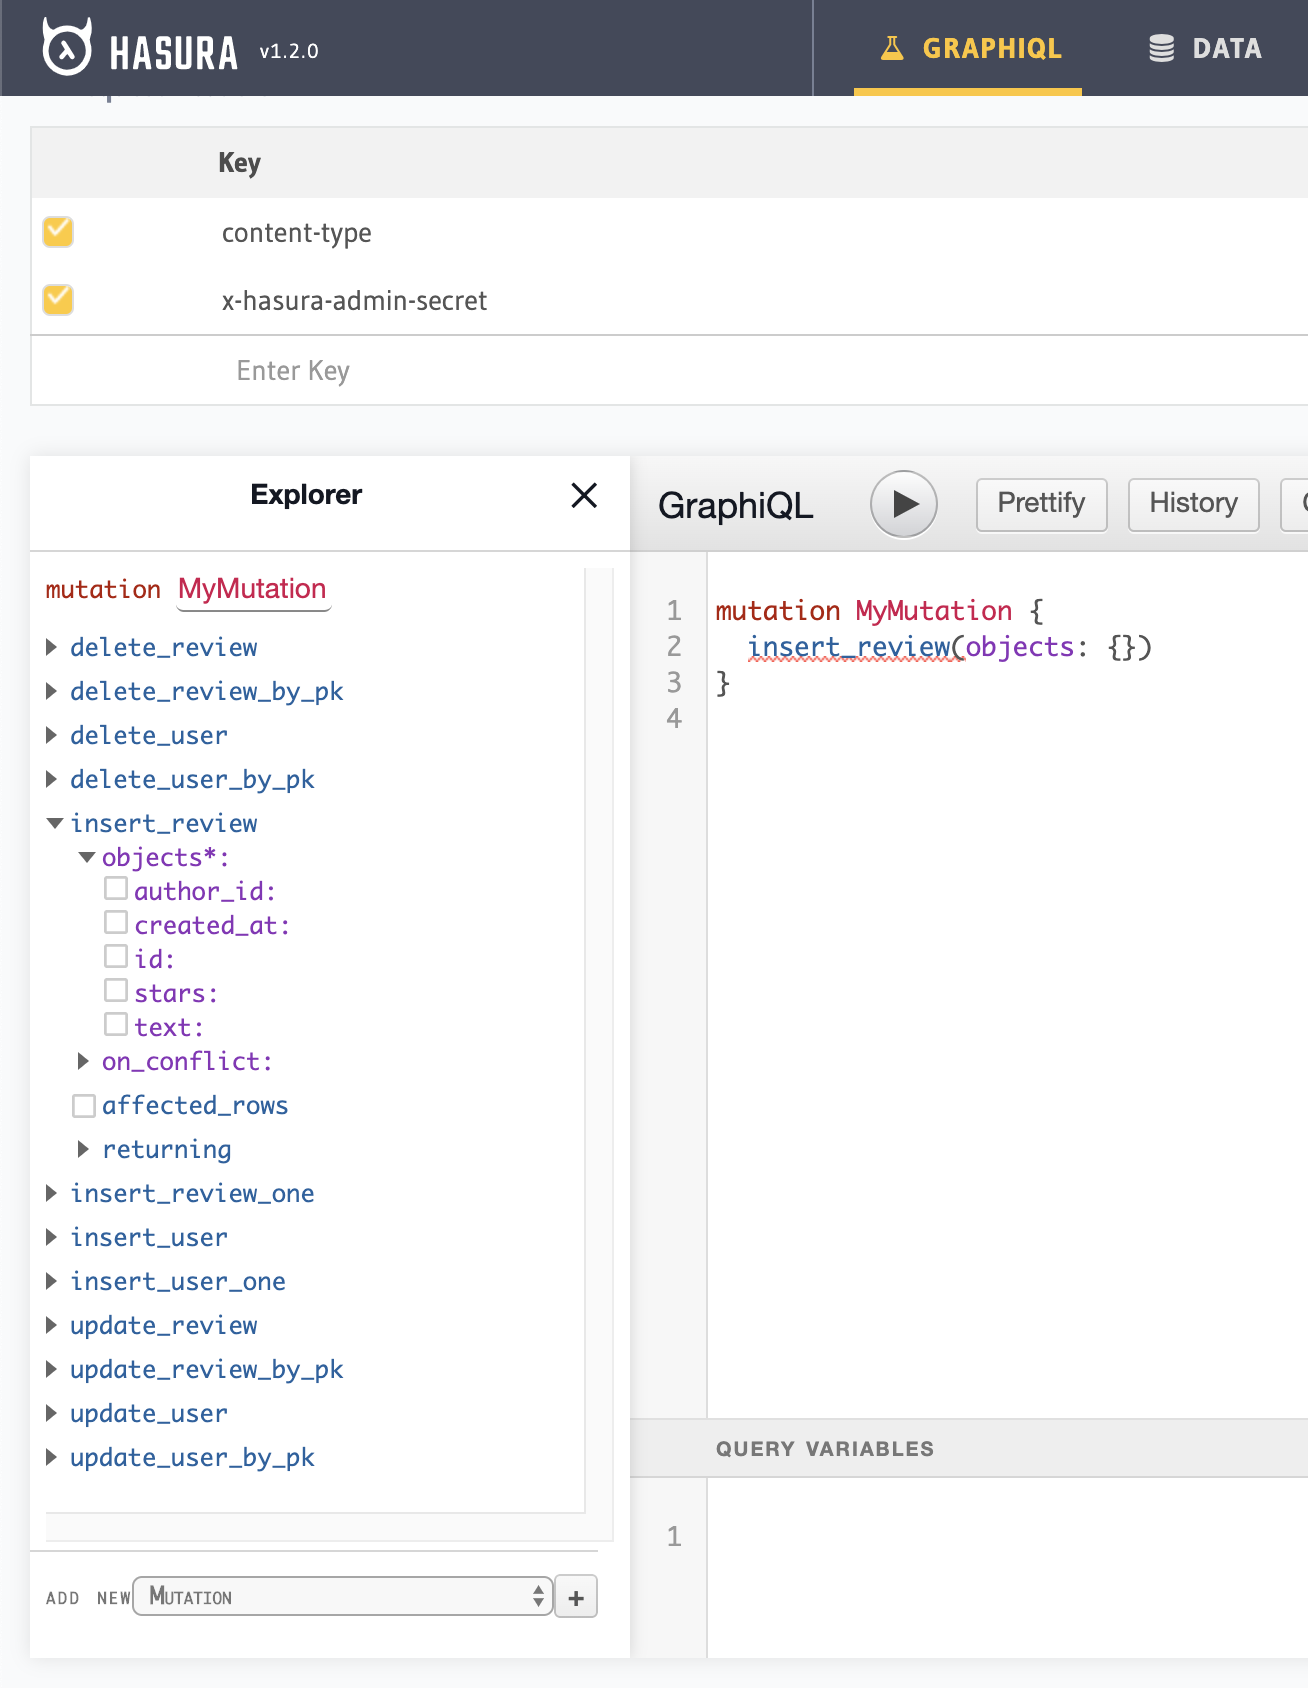Viewport: 1308px width, 1688px height.
Task: Expand the update_user mutation
Action: (x=52, y=1413)
